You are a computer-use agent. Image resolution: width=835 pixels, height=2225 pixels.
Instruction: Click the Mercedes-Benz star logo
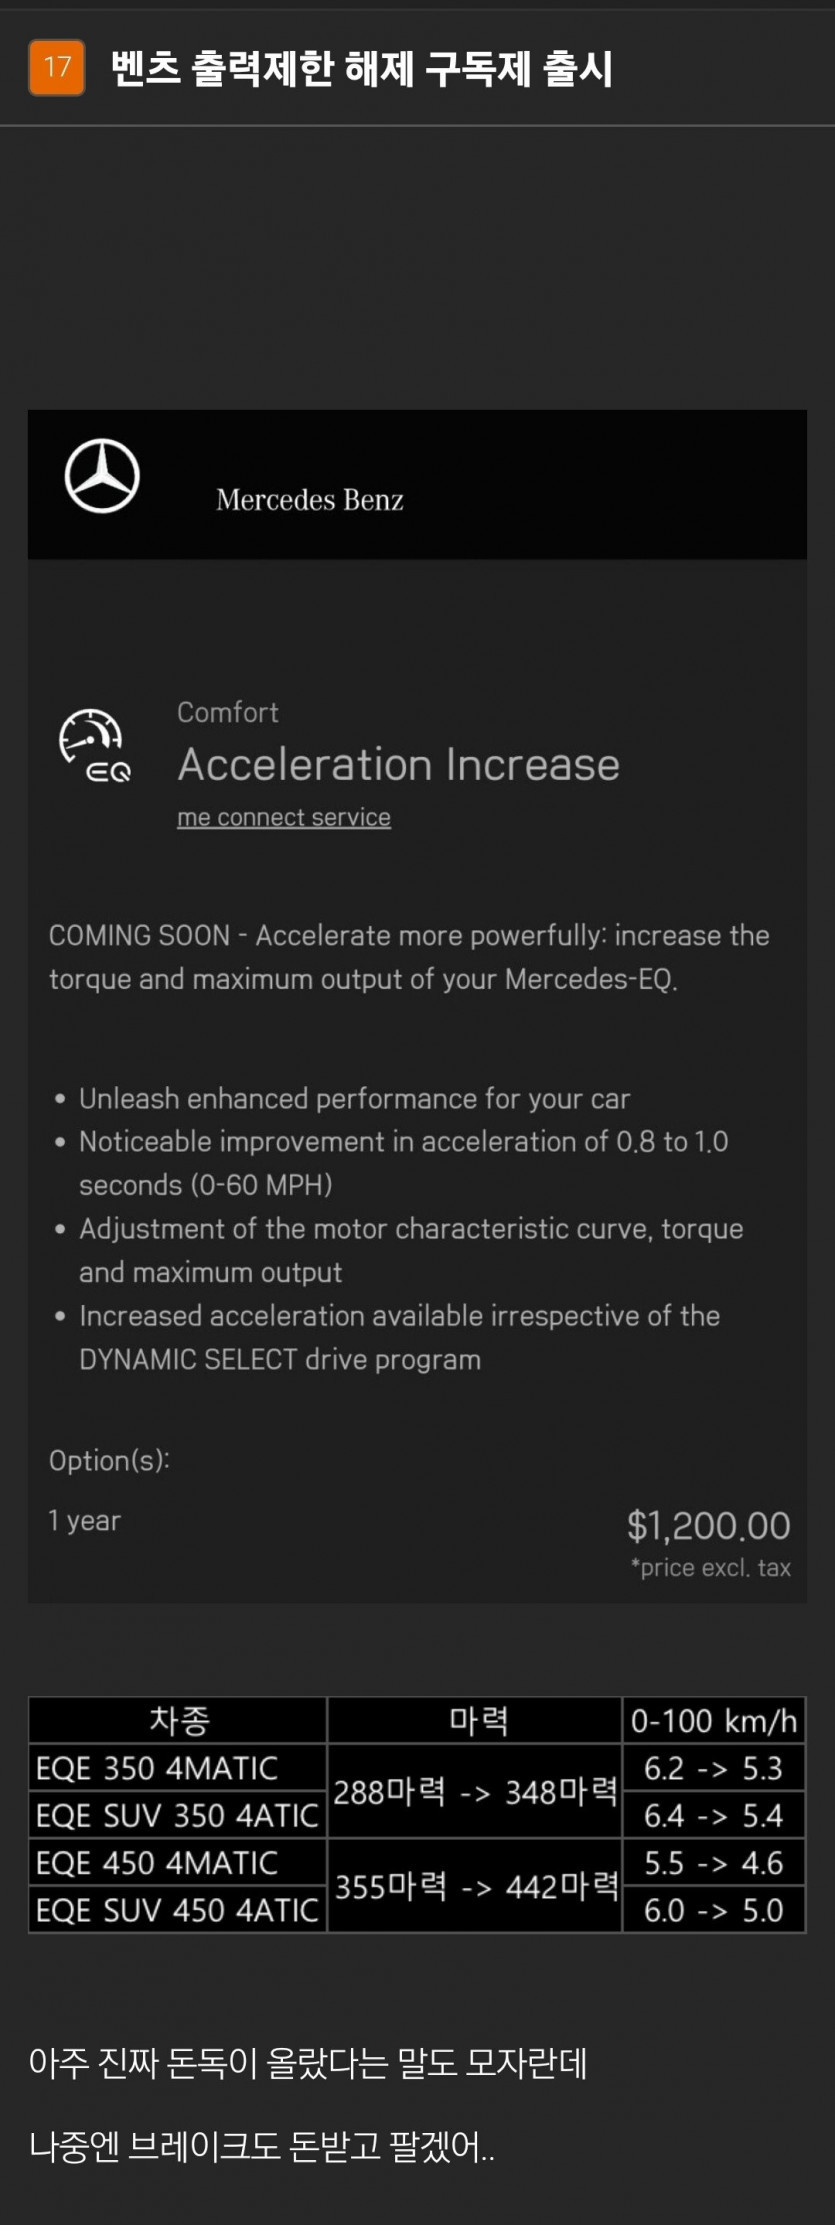[102, 476]
